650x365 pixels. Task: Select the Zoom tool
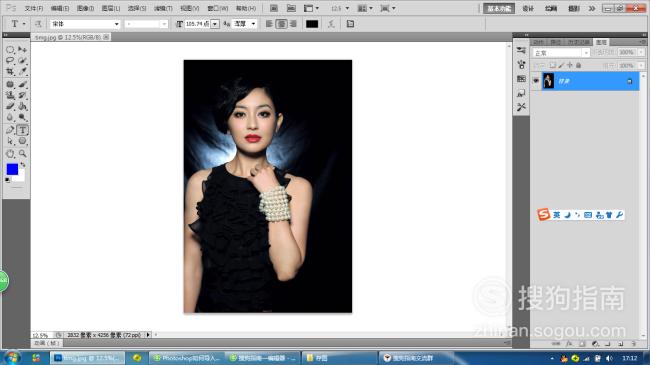(22, 153)
